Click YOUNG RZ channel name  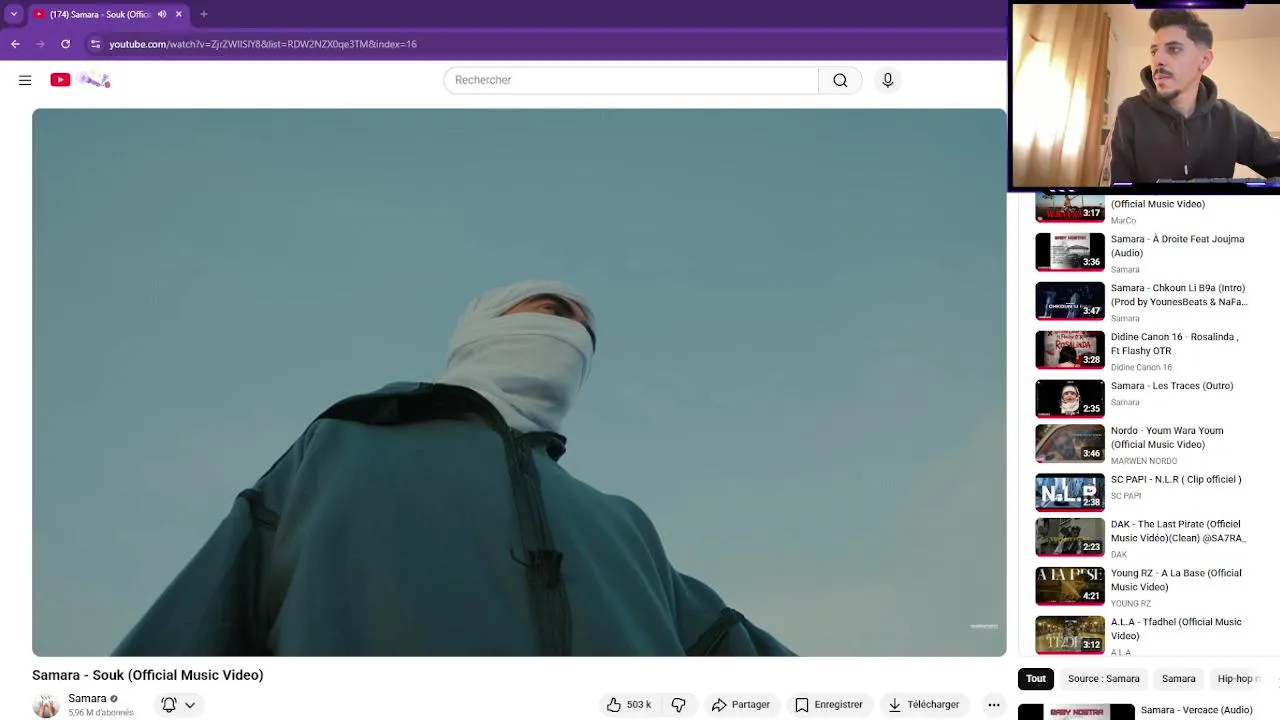click(x=1131, y=604)
